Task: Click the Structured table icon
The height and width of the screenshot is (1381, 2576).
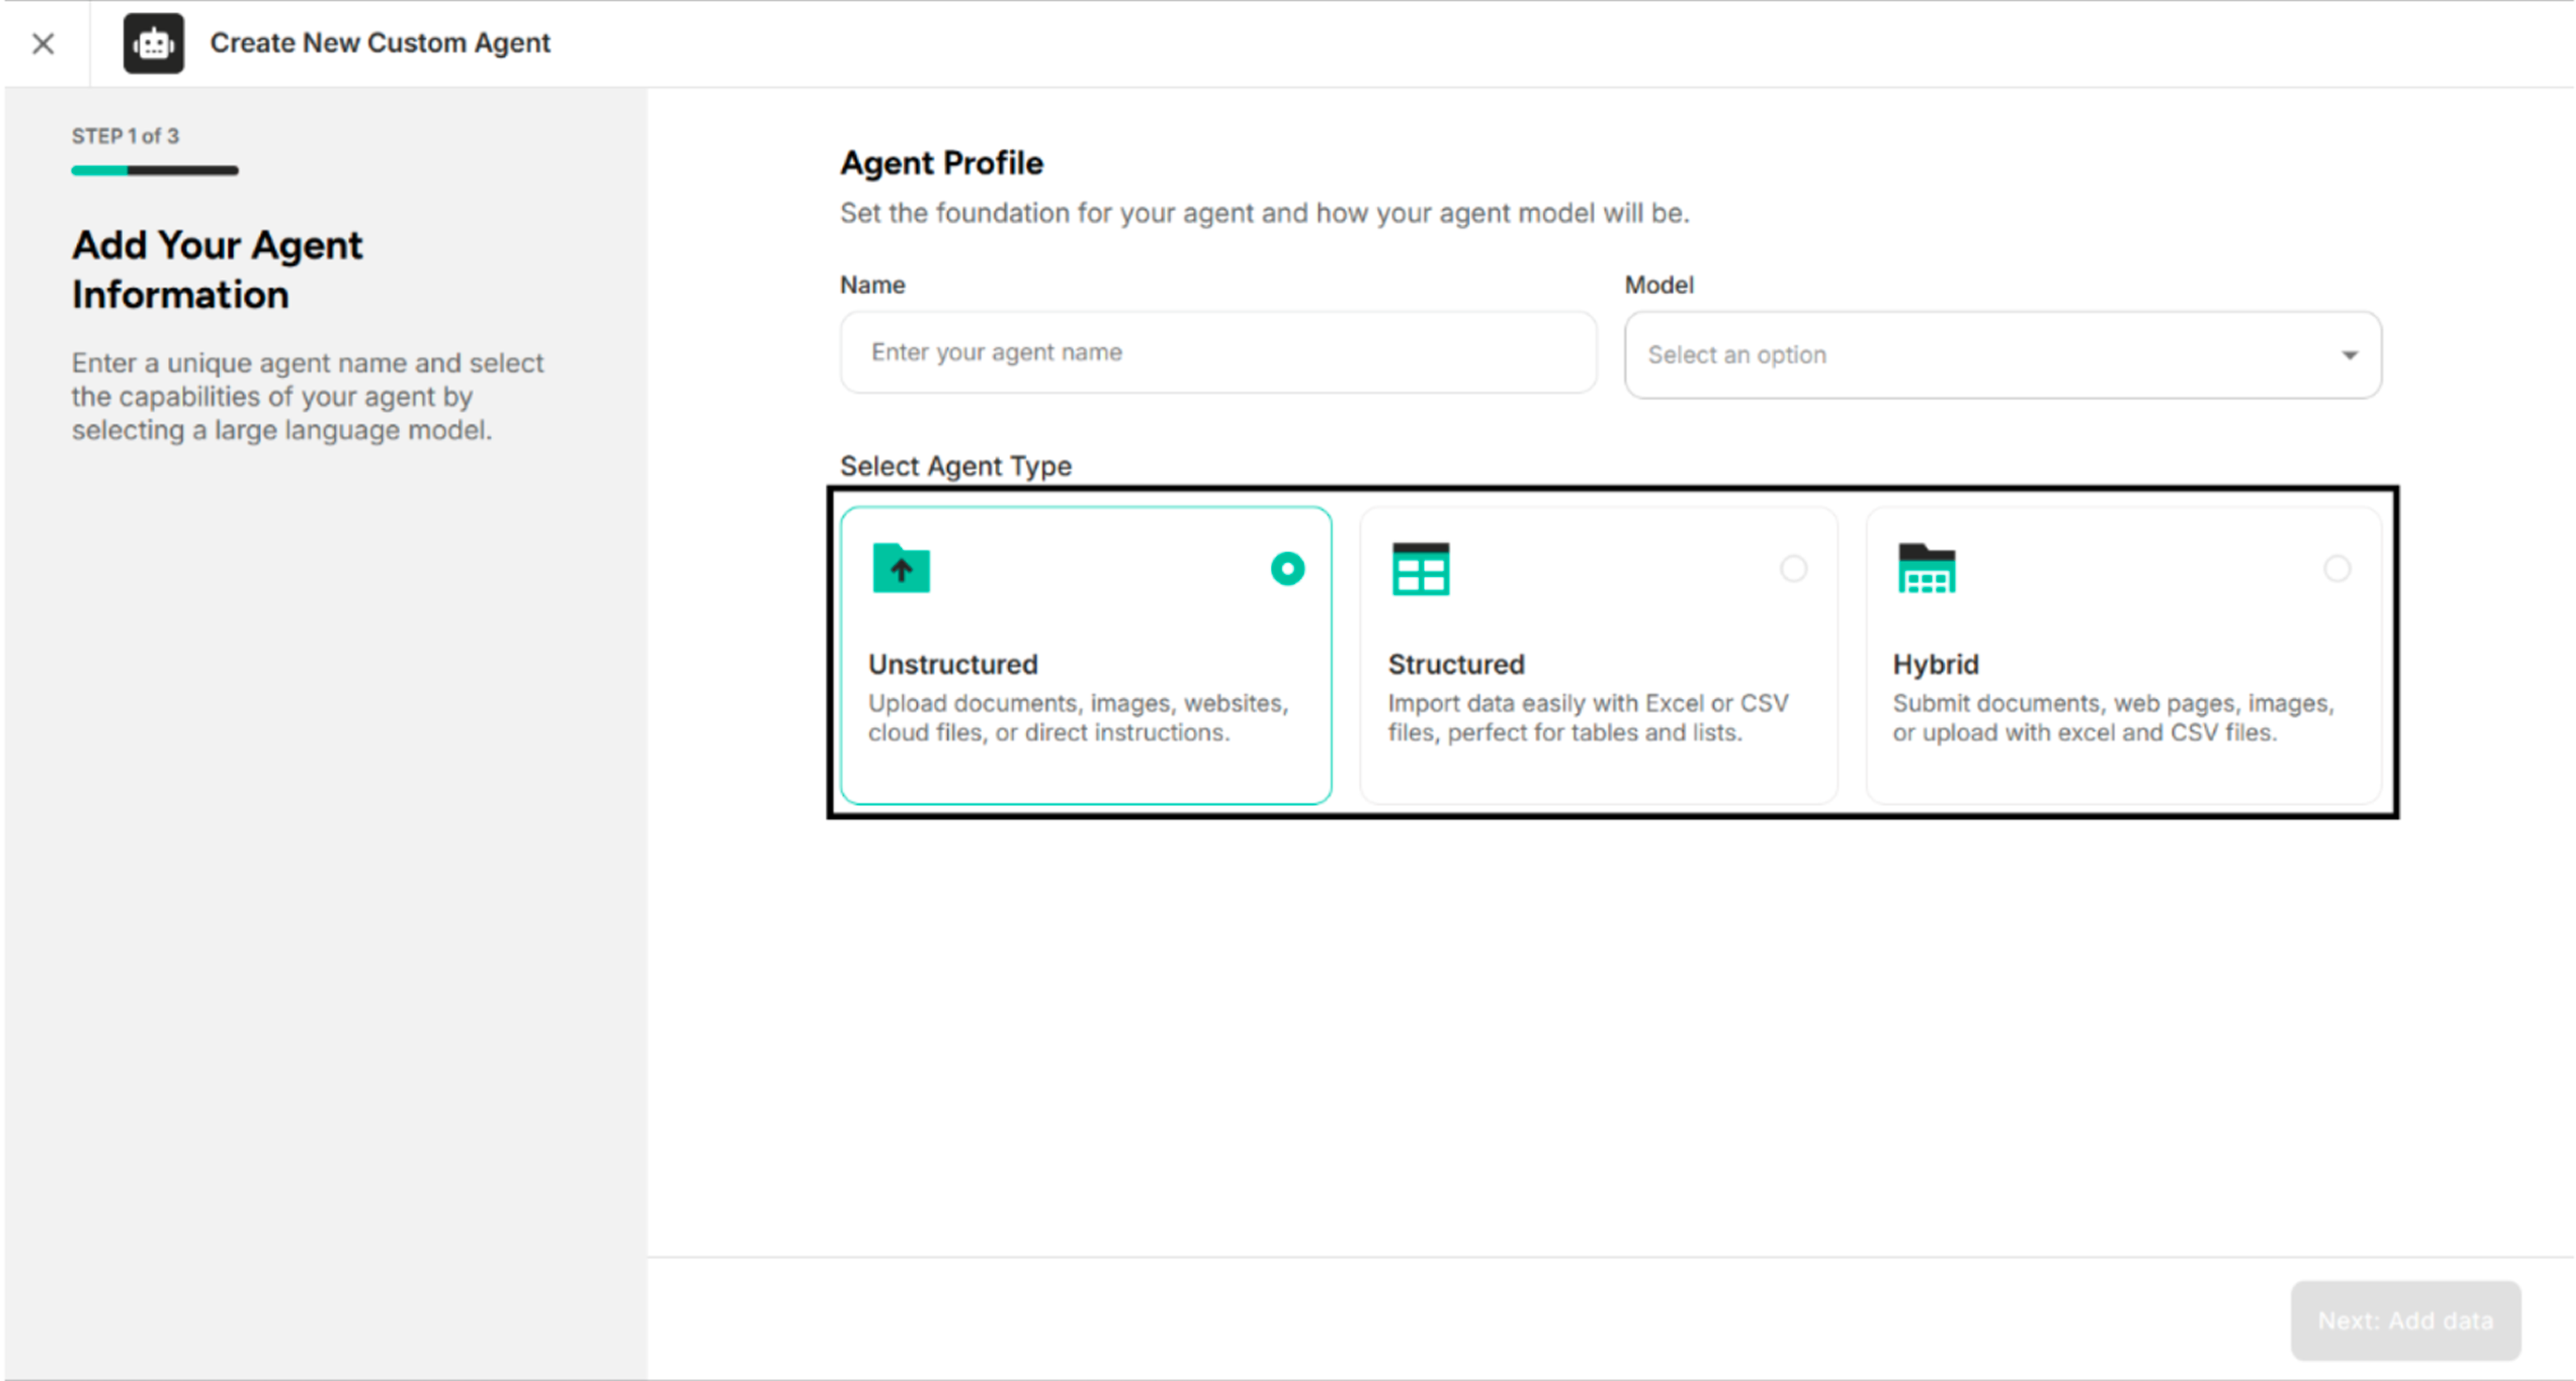Action: (x=1420, y=568)
